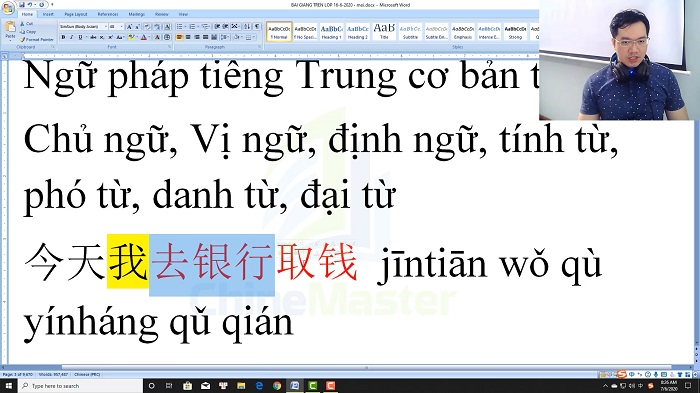The height and width of the screenshot is (393, 700).
Task: Click the Multilevel List icon
Action: pos(205,27)
